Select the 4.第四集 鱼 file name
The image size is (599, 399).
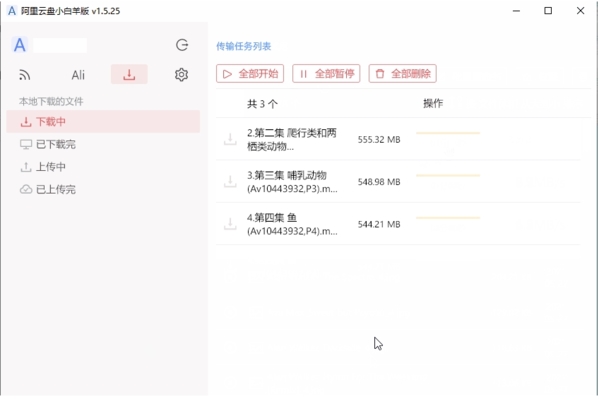point(292,224)
